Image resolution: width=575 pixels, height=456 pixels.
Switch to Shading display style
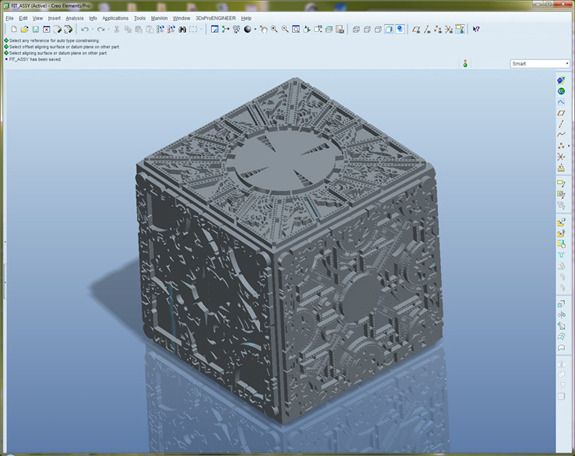(x=389, y=29)
